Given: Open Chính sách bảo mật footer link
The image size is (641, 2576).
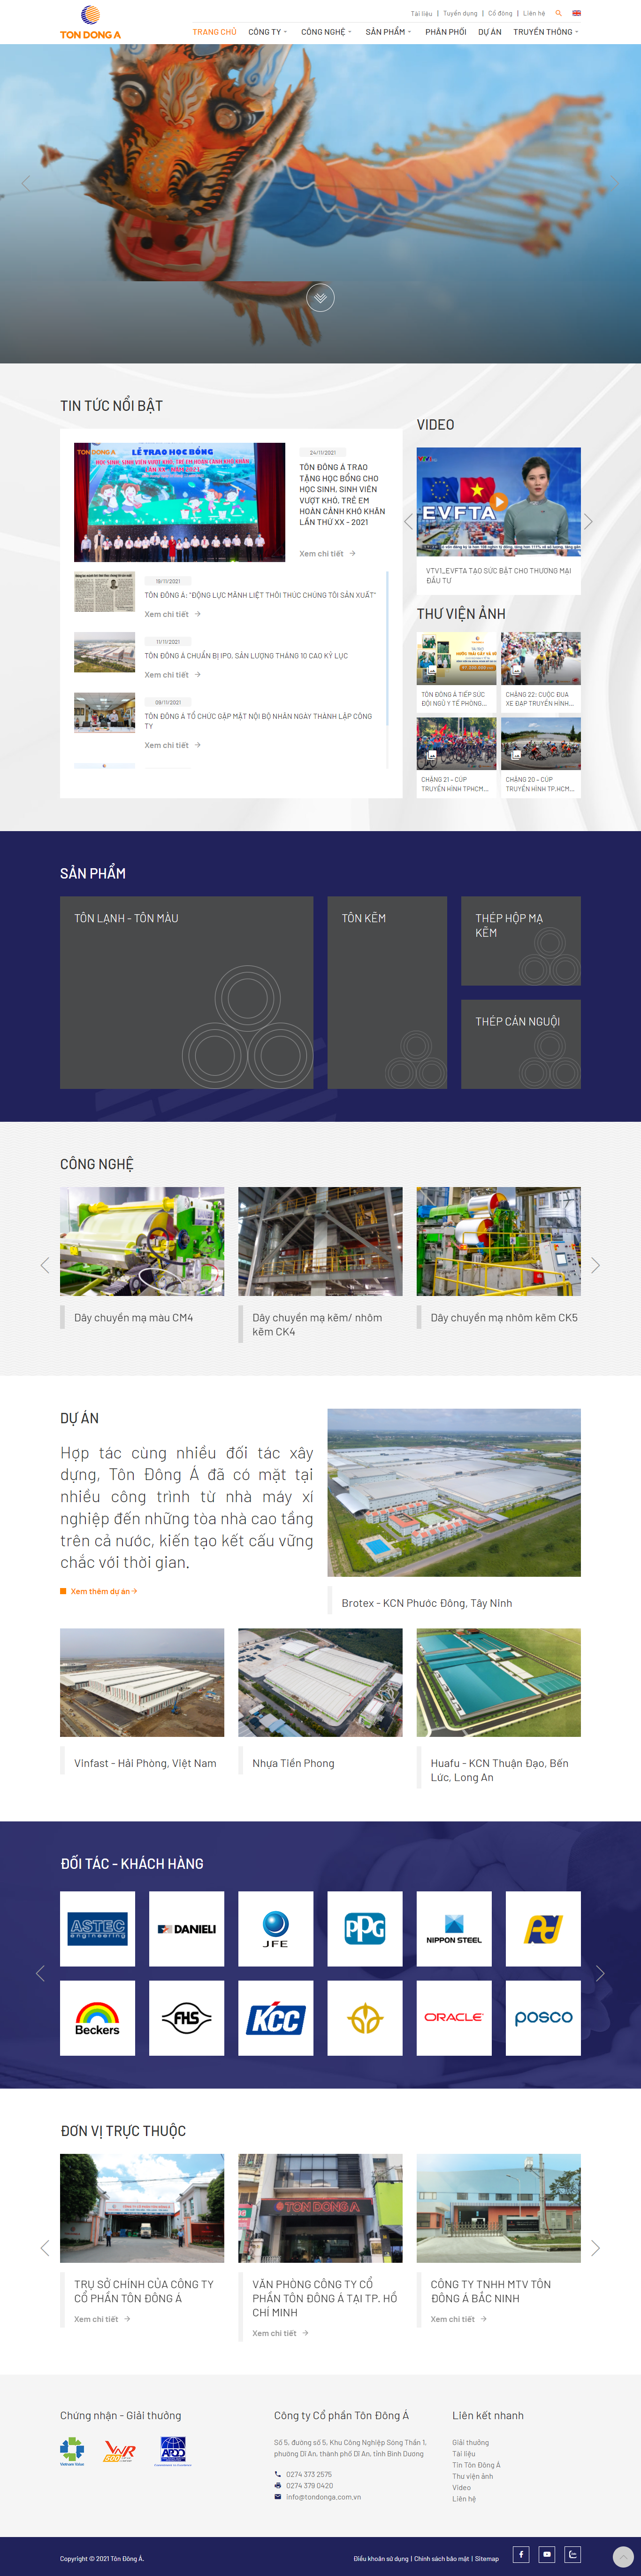Looking at the screenshot, I should pyautogui.click(x=442, y=2558).
